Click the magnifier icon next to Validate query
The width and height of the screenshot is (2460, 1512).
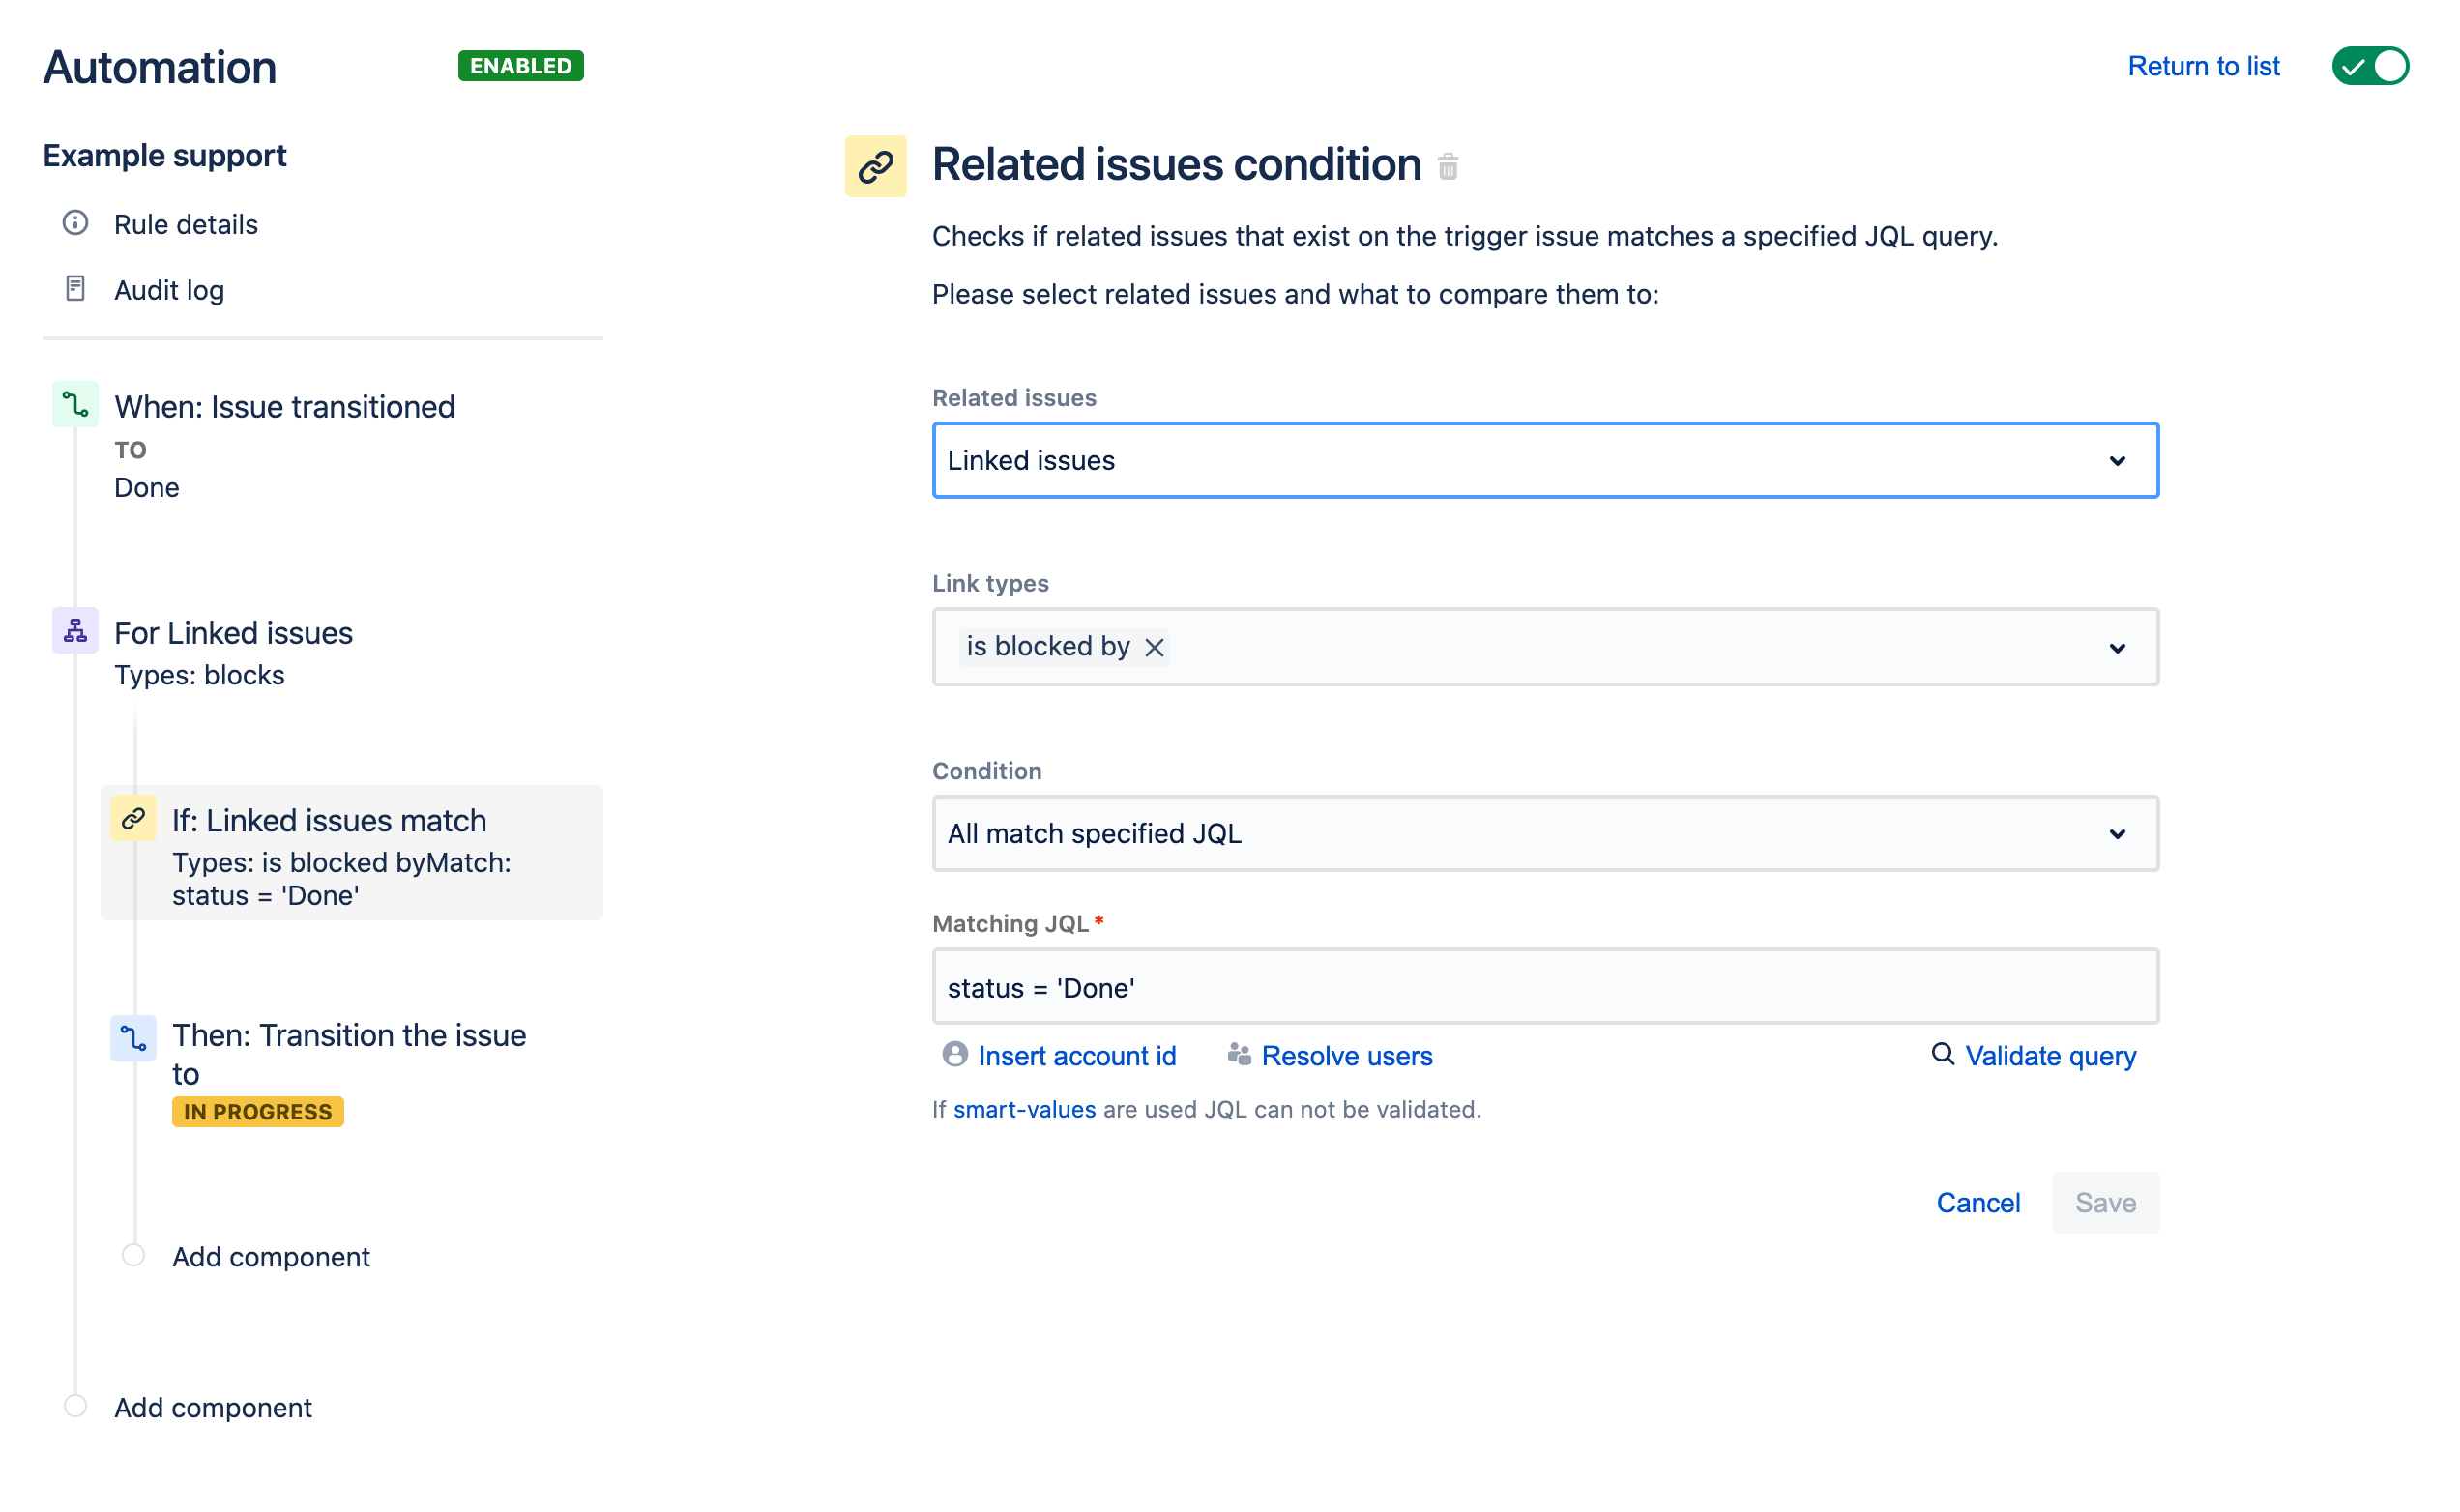[x=1942, y=1054]
